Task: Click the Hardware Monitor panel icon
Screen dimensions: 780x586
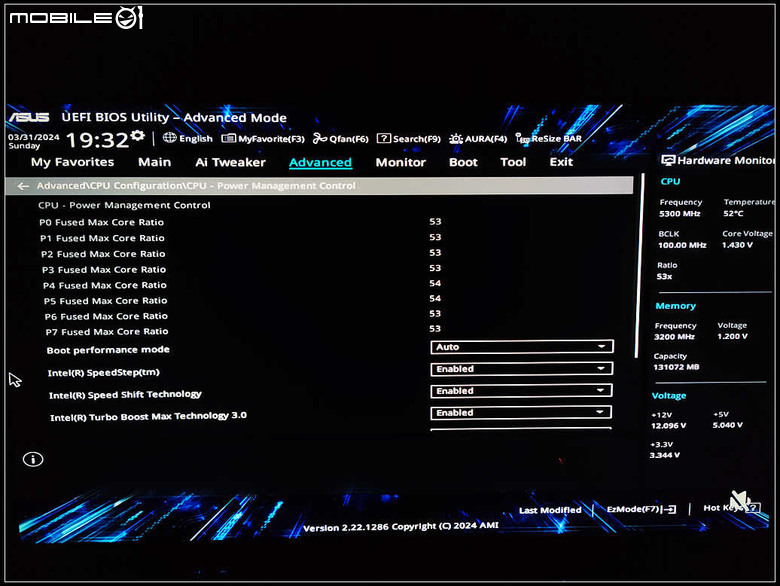Action: point(668,160)
